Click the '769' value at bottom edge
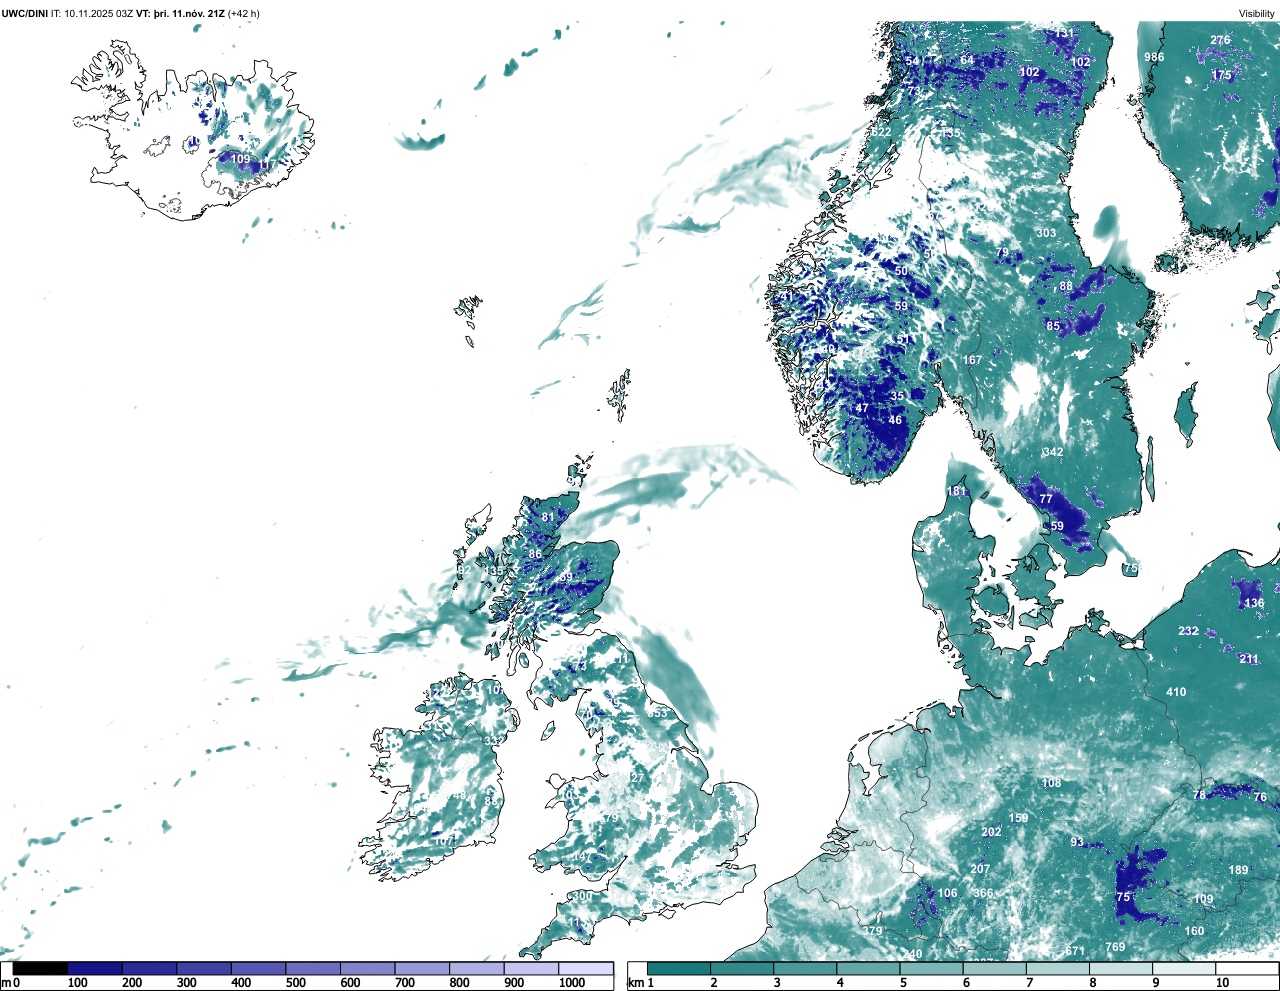 (1115, 947)
